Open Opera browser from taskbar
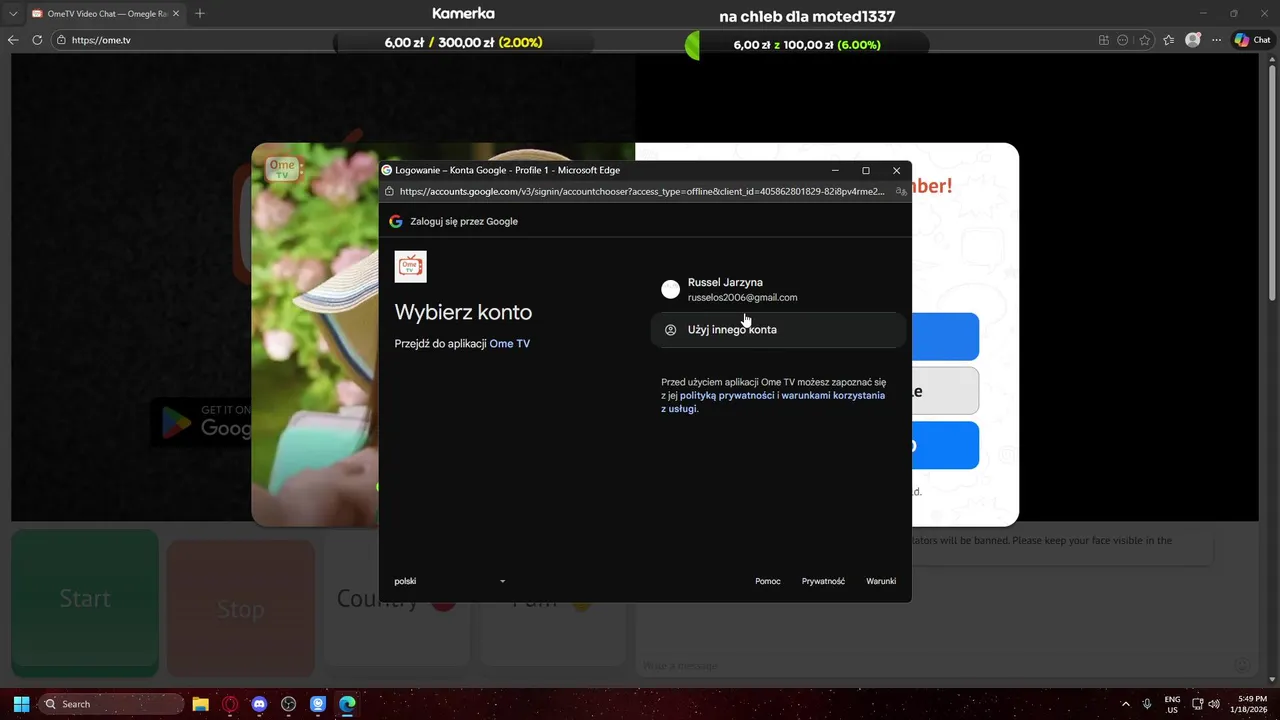The image size is (1280, 720). 230,704
